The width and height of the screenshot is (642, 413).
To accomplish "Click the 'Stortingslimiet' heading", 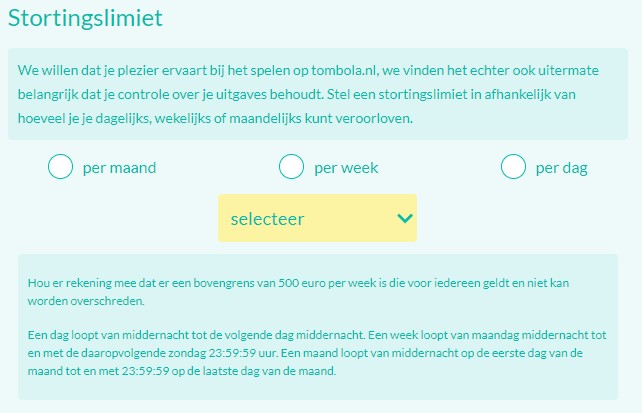I will [86, 18].
